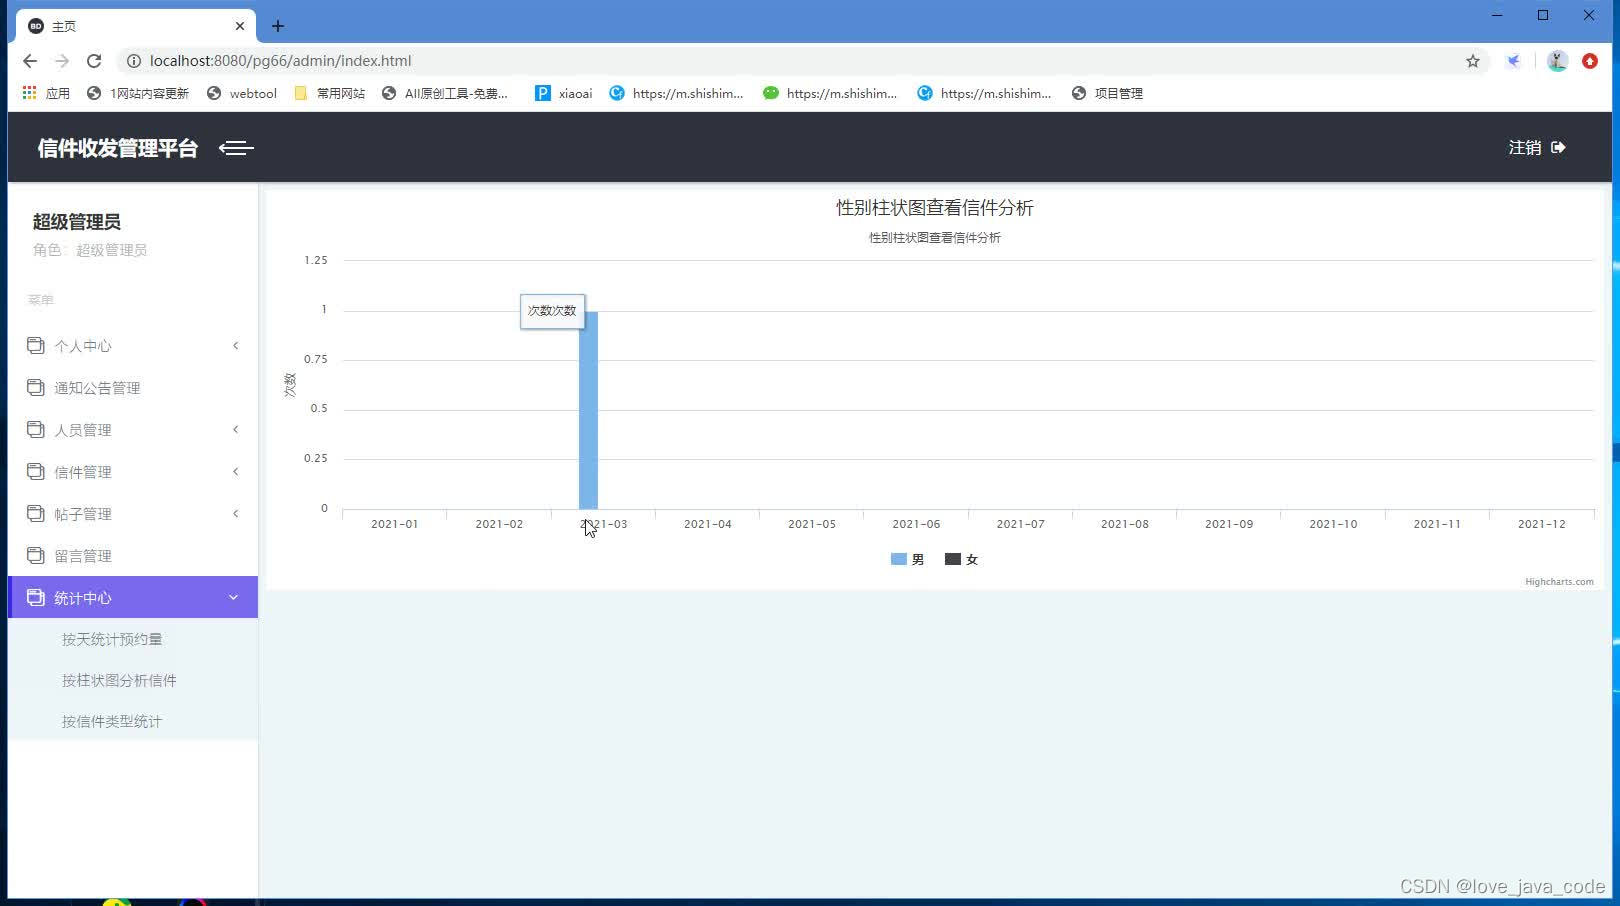Viewport: 1620px width, 906px height.
Task: Click the 2021-12 x-axis label
Action: click(1541, 524)
